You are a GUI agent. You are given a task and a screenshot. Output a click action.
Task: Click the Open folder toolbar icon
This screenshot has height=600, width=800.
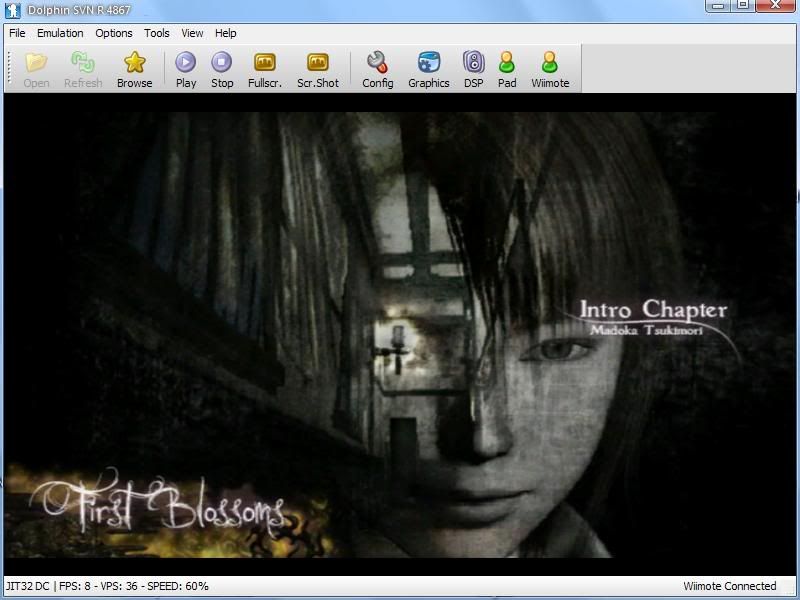click(x=36, y=62)
